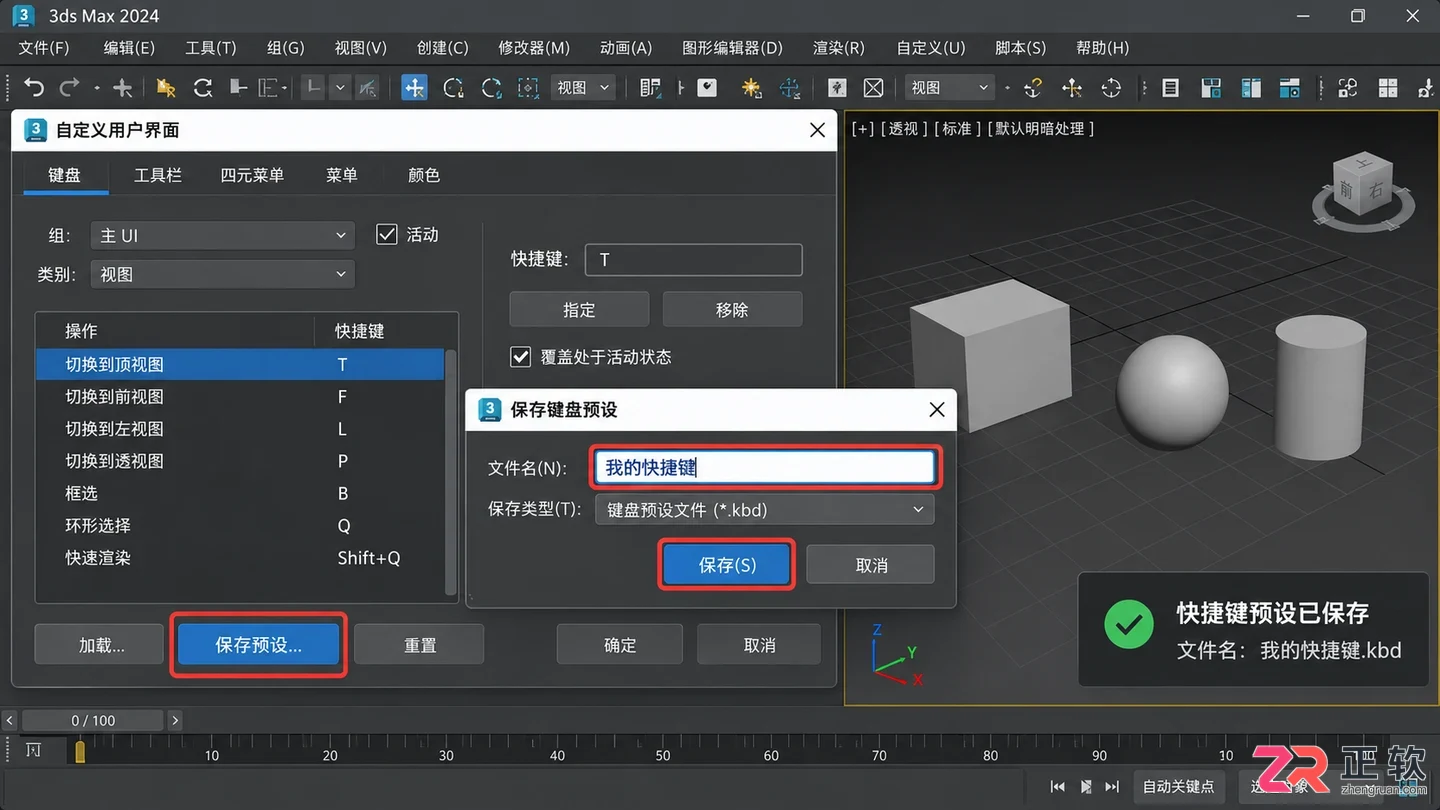
Task: Switch to the 工具栏 tab
Action: pos(158,175)
